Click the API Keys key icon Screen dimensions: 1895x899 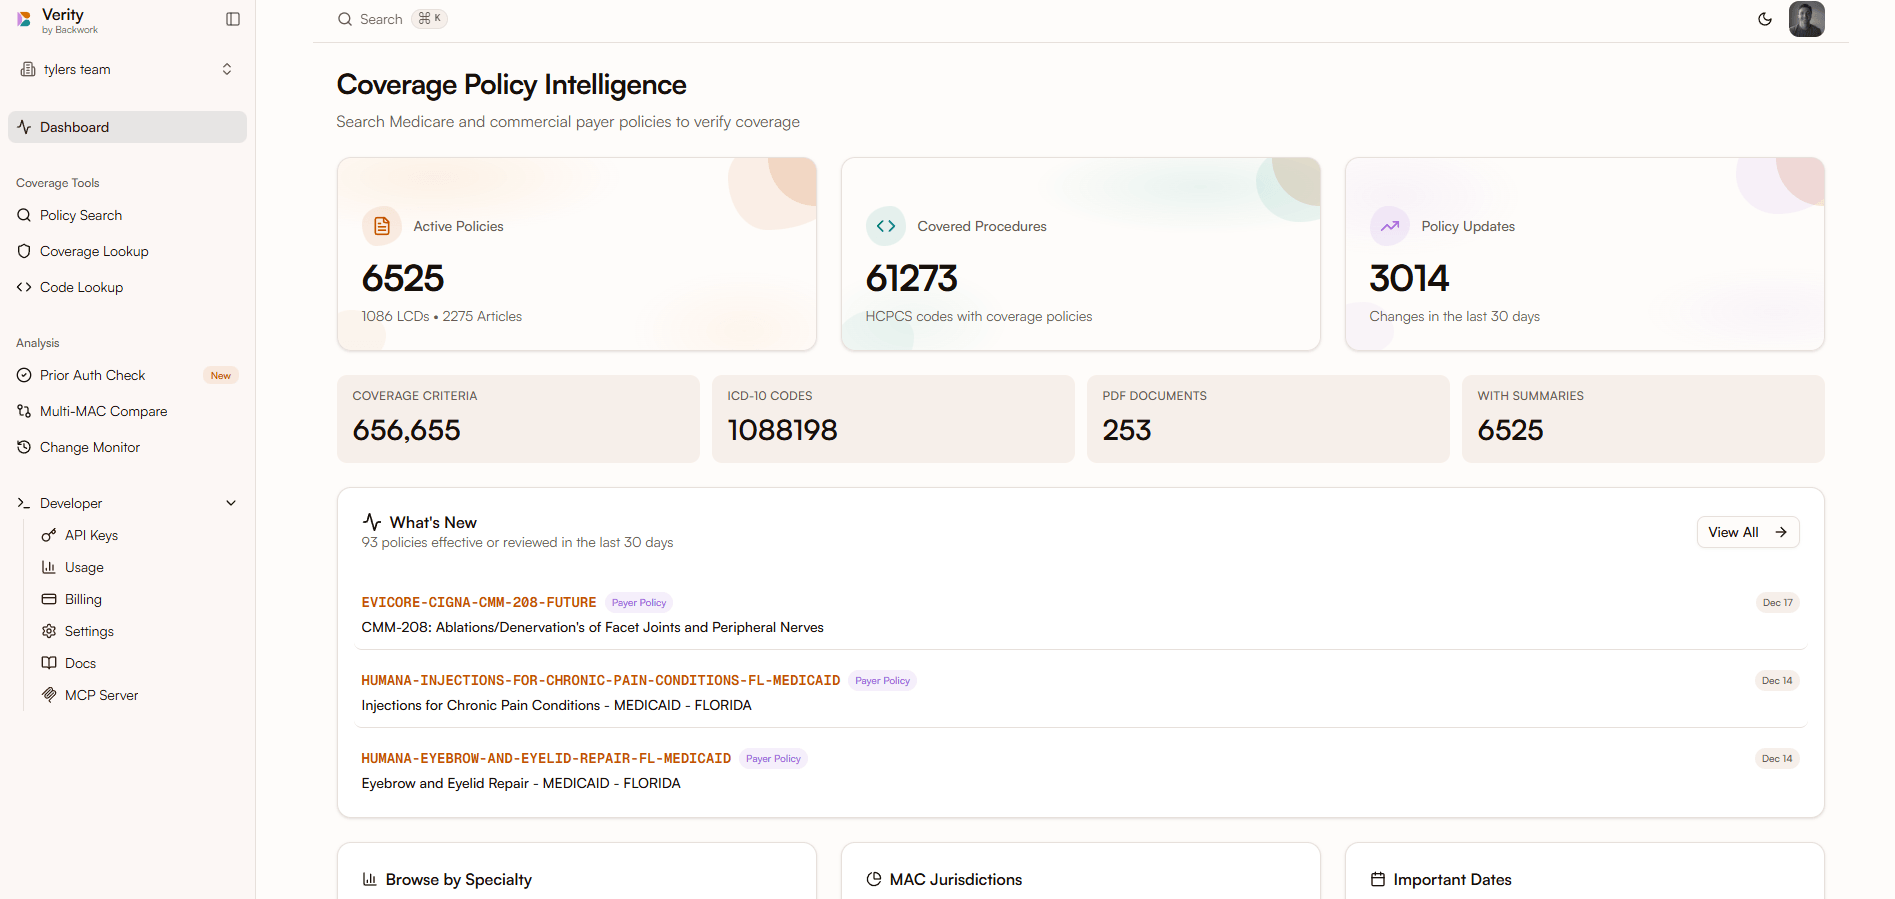(x=48, y=535)
